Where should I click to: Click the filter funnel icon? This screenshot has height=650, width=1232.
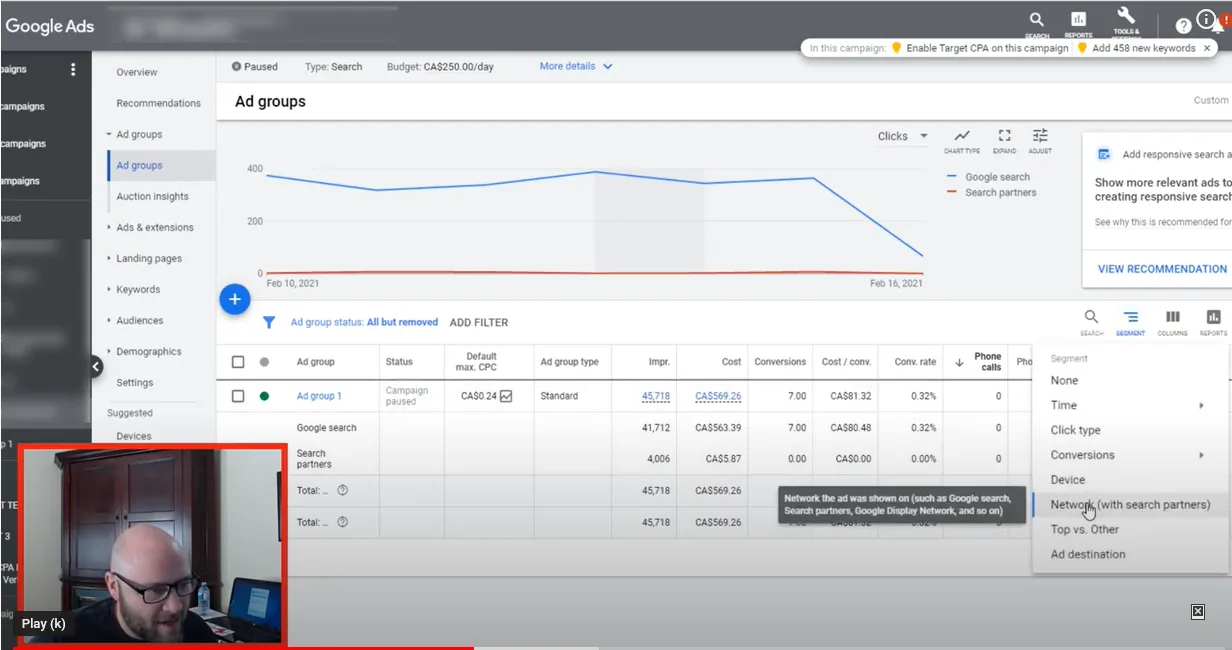(x=269, y=322)
